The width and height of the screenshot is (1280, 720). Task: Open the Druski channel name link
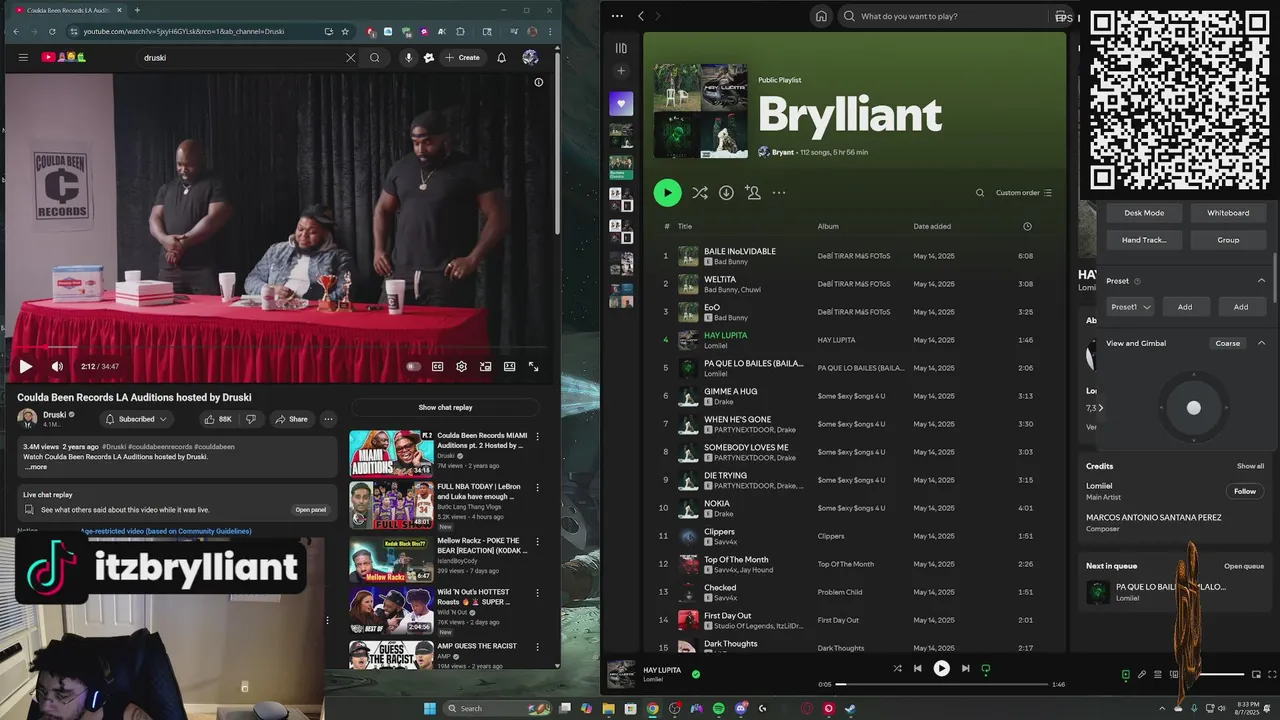(54, 414)
